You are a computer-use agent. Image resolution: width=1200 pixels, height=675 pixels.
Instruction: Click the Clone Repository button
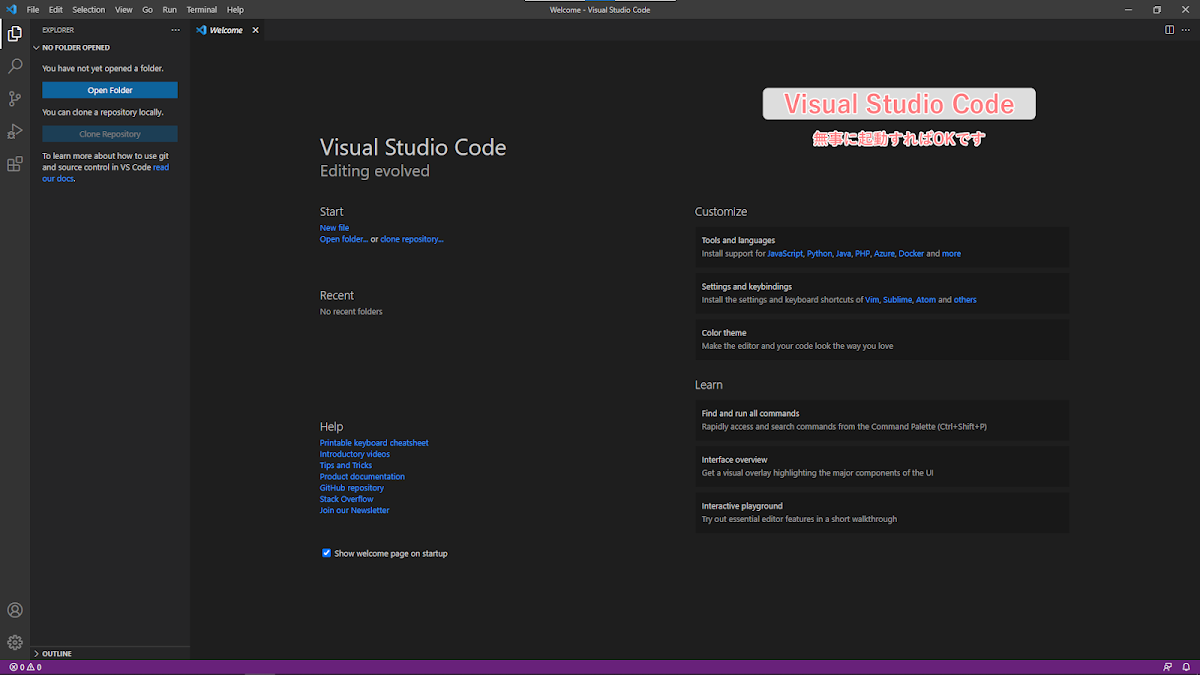point(110,134)
